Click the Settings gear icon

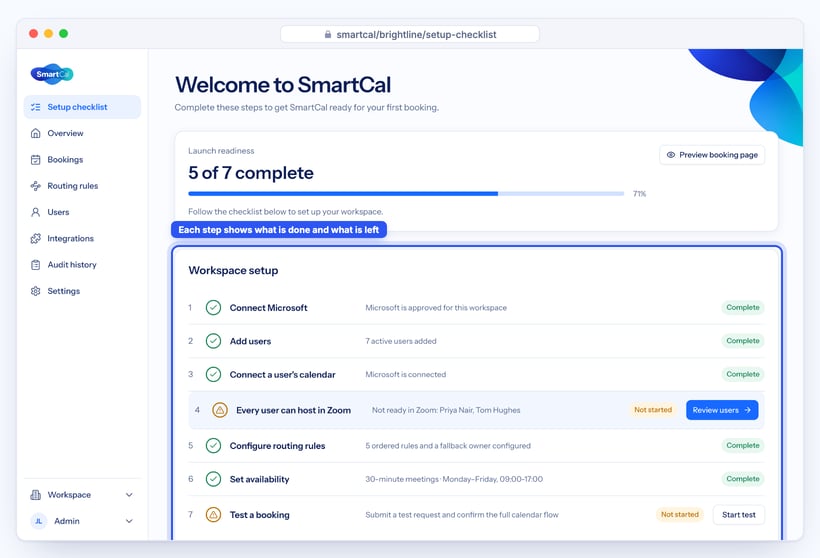tap(36, 291)
